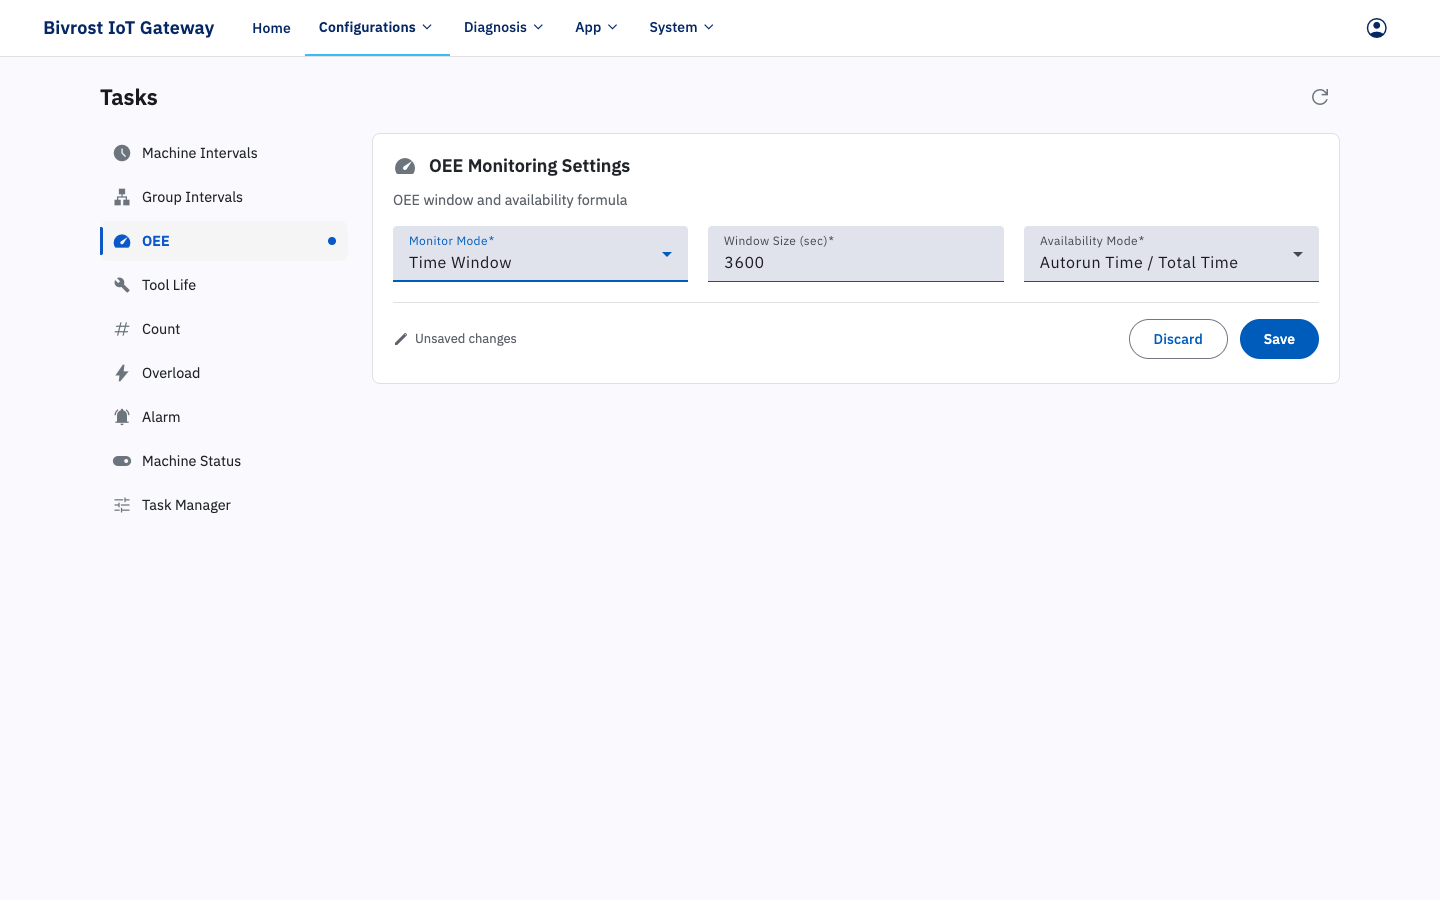This screenshot has height=900, width=1440.
Task: Open the System menu
Action: [x=682, y=27]
